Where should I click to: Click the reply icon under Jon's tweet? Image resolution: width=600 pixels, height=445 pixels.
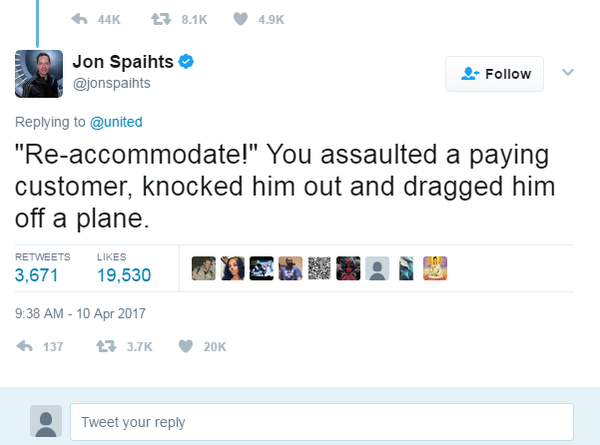pyautogui.click(x=25, y=346)
